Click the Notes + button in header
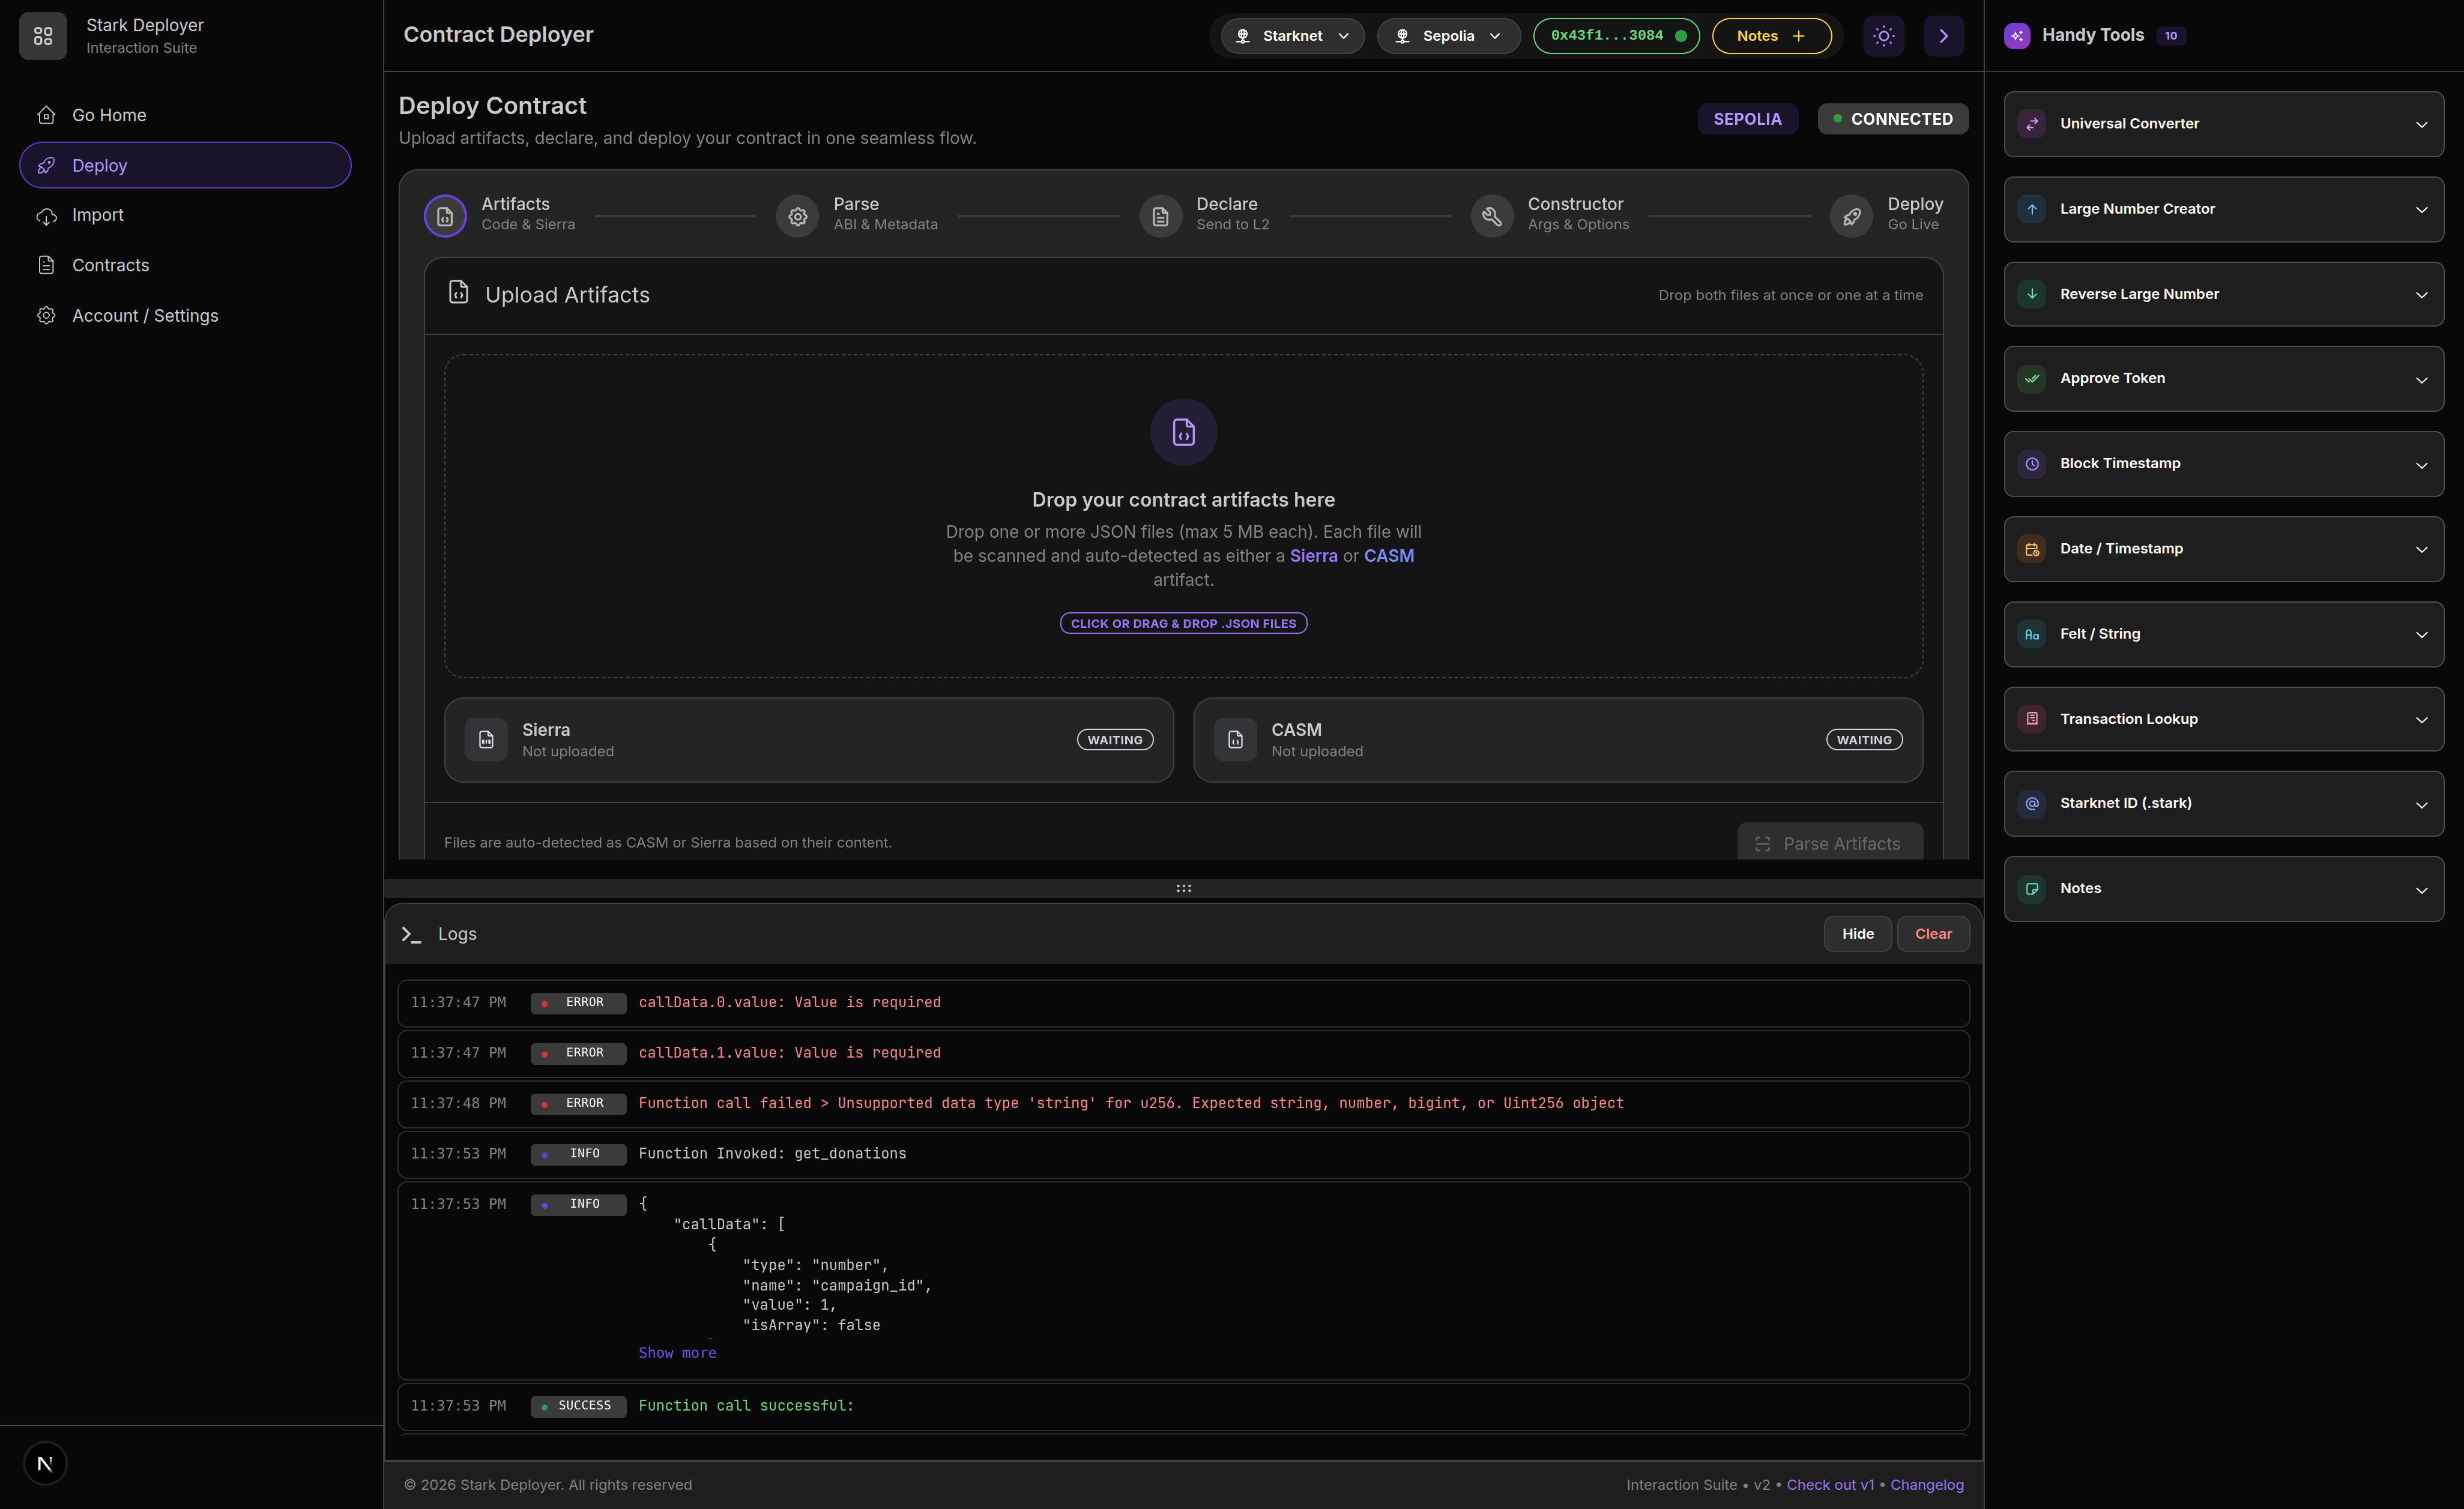2464x1509 pixels. (x=1771, y=36)
